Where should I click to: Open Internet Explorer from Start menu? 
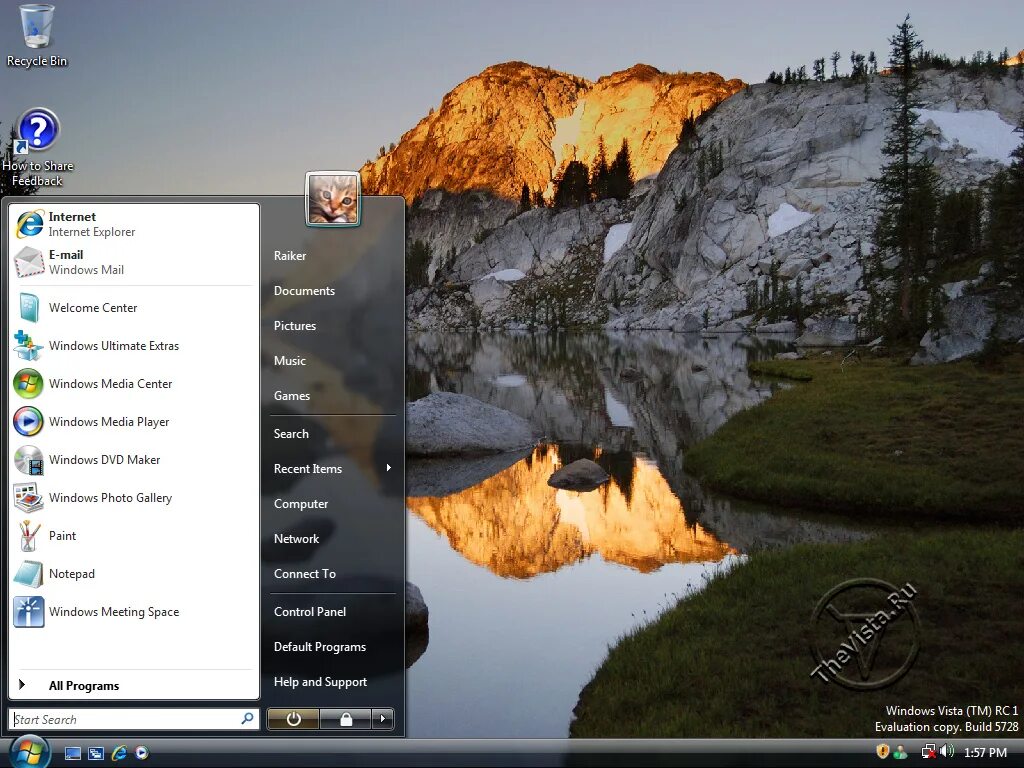[134, 224]
